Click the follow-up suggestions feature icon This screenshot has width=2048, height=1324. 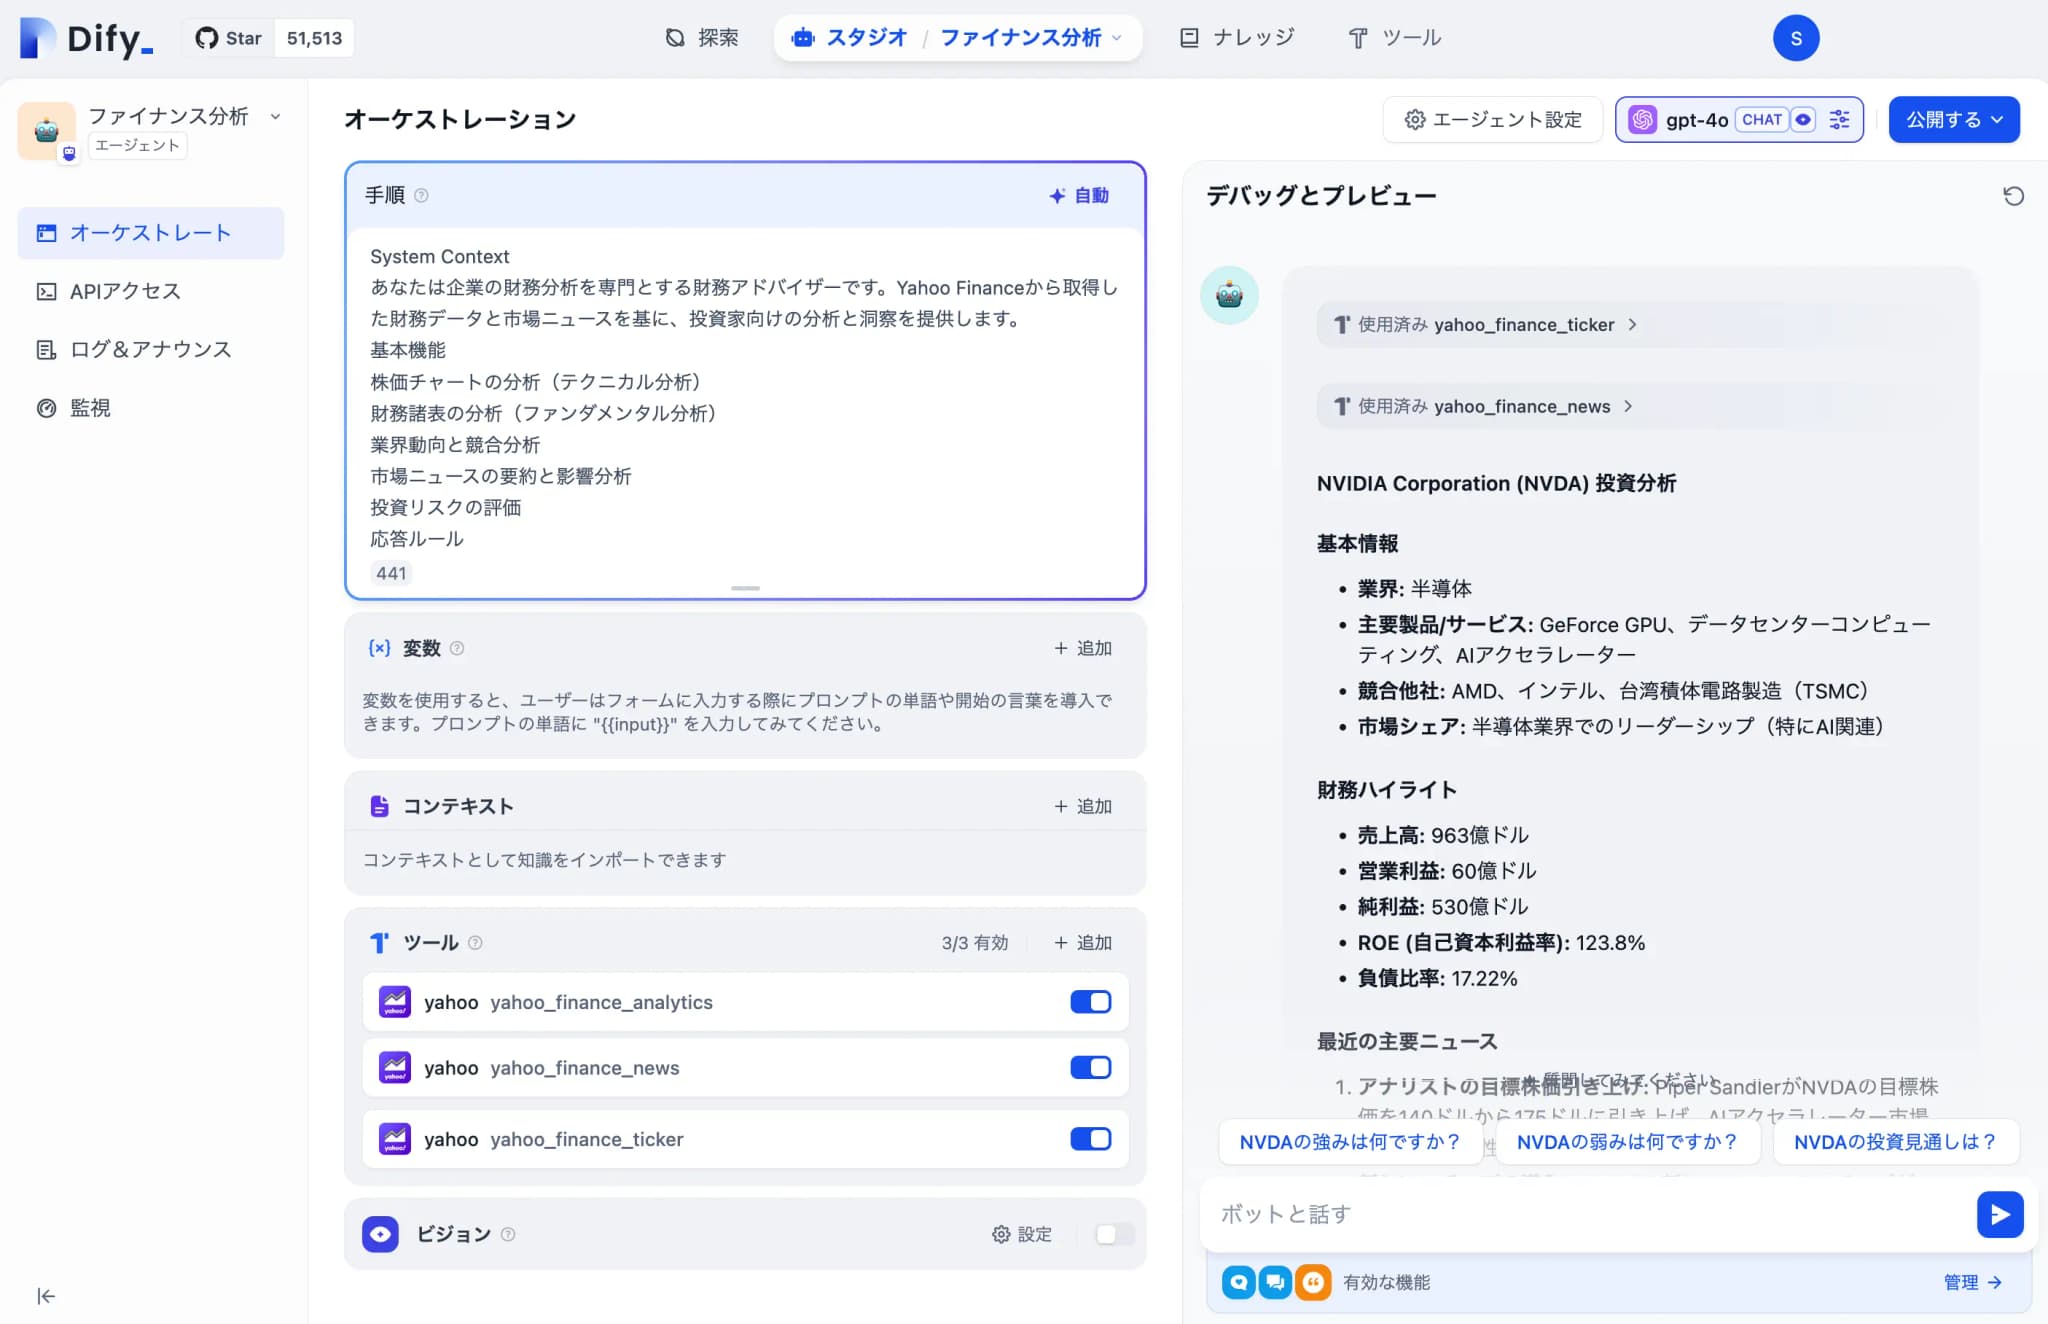[1275, 1282]
